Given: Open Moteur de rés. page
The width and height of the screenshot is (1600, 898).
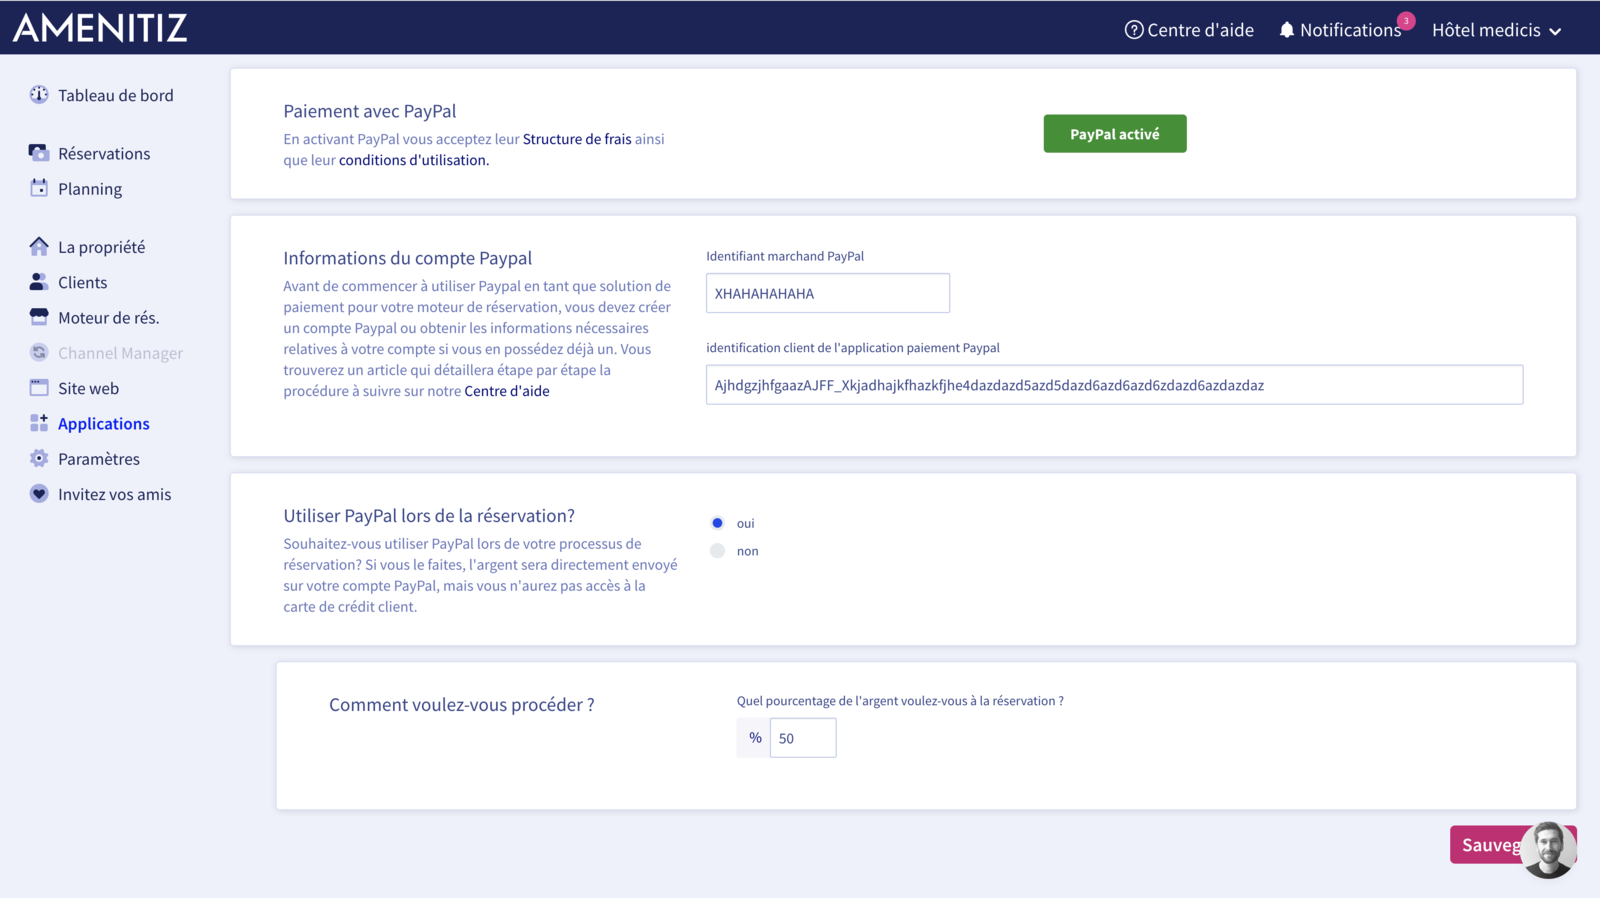Looking at the screenshot, I should click(108, 317).
